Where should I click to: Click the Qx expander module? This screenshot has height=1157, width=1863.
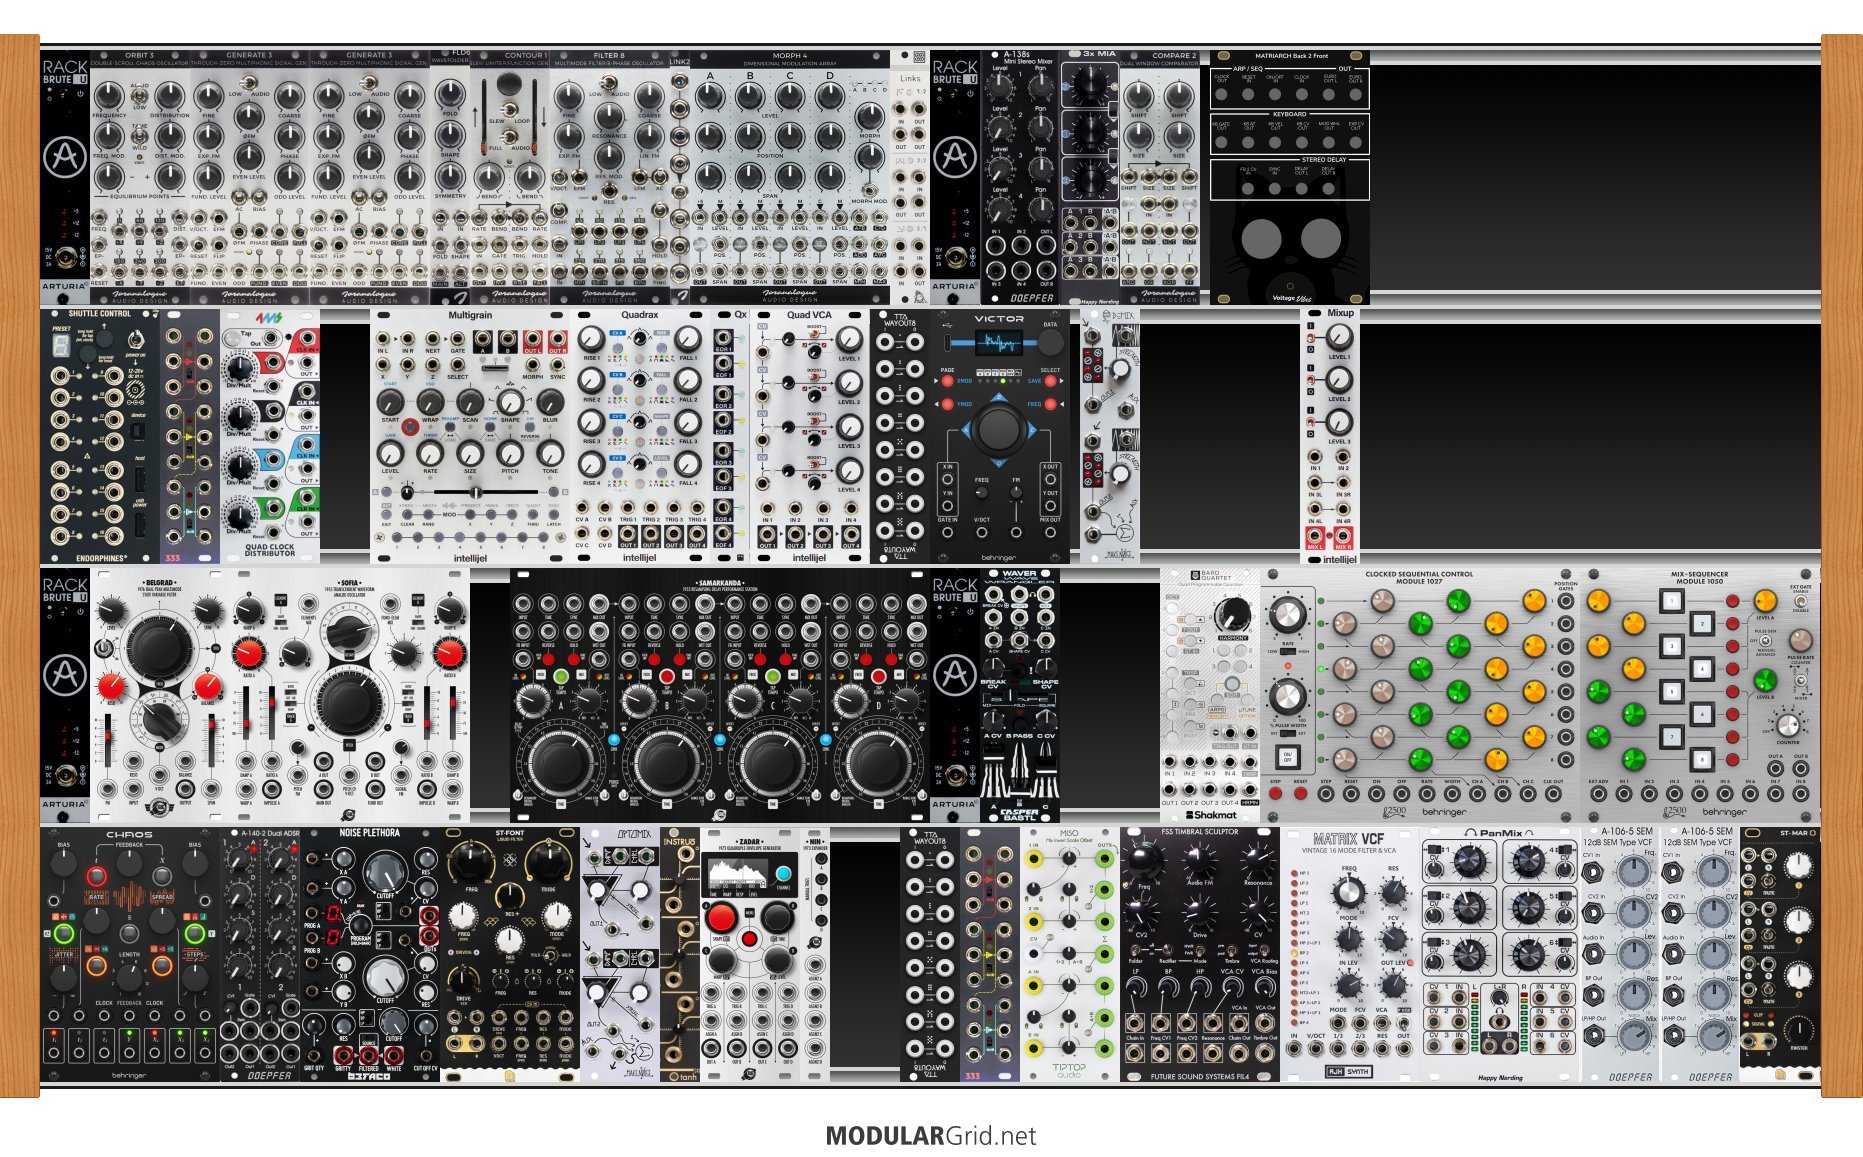pyautogui.click(x=730, y=436)
